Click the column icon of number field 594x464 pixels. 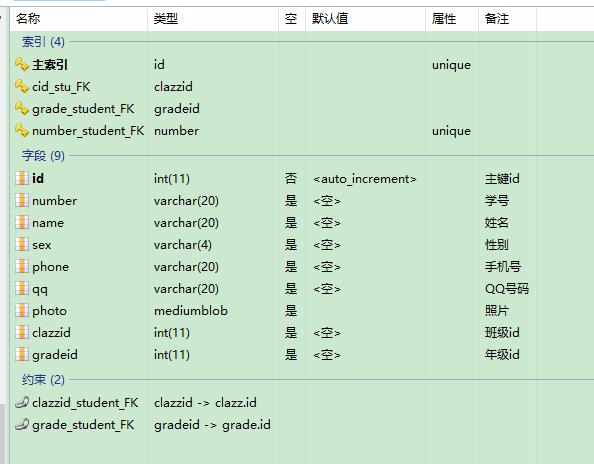[22, 200]
